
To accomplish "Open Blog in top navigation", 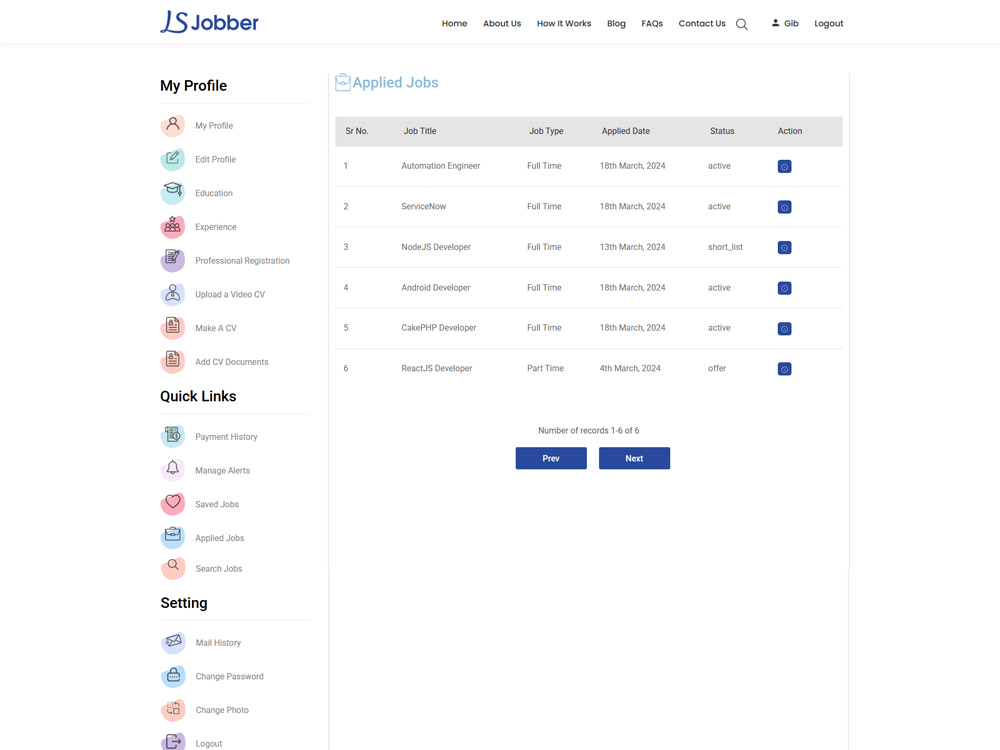I will [x=616, y=24].
